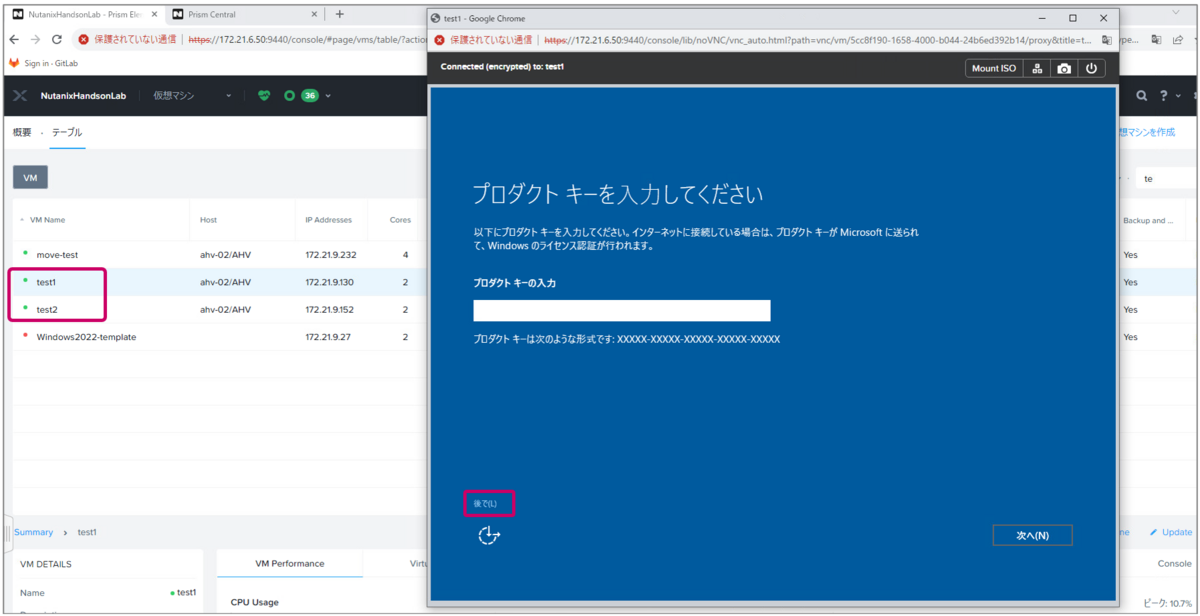Open the Prism help question mark menu

click(1164, 96)
